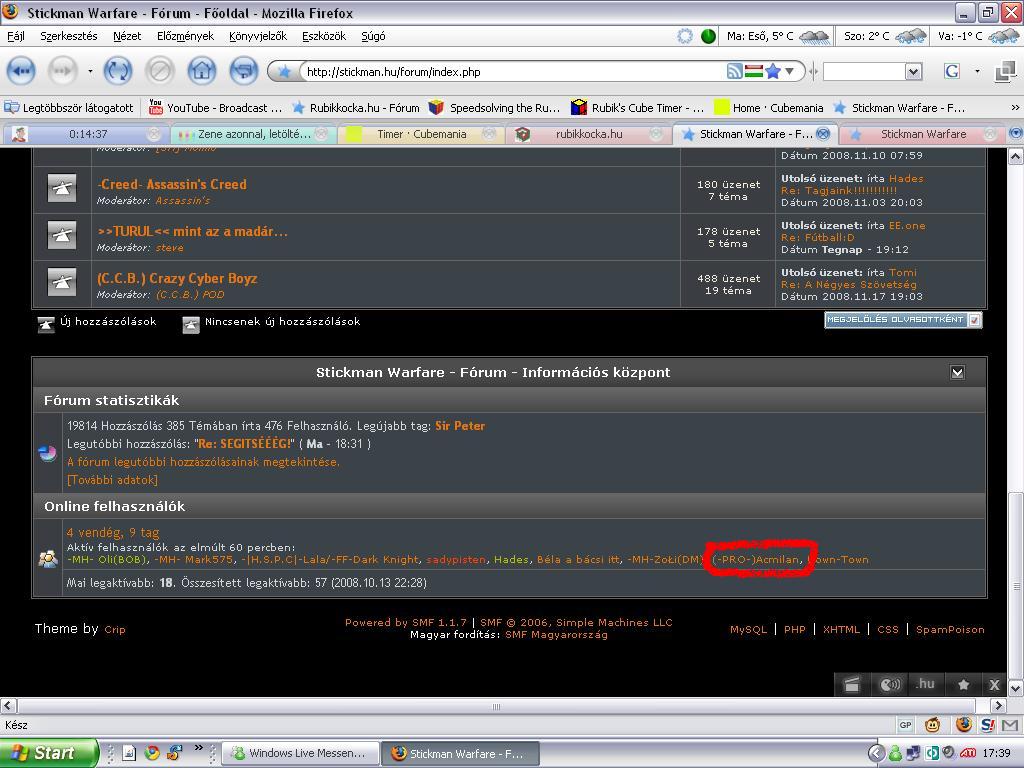Expand the back/forward history dropdown
This screenshot has width=1024, height=768.
tap(89, 71)
